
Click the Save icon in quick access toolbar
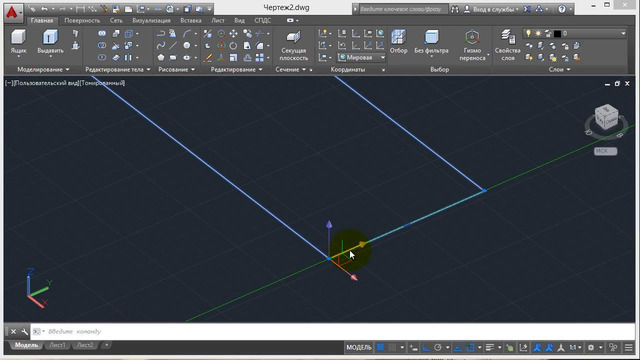coord(116,9)
